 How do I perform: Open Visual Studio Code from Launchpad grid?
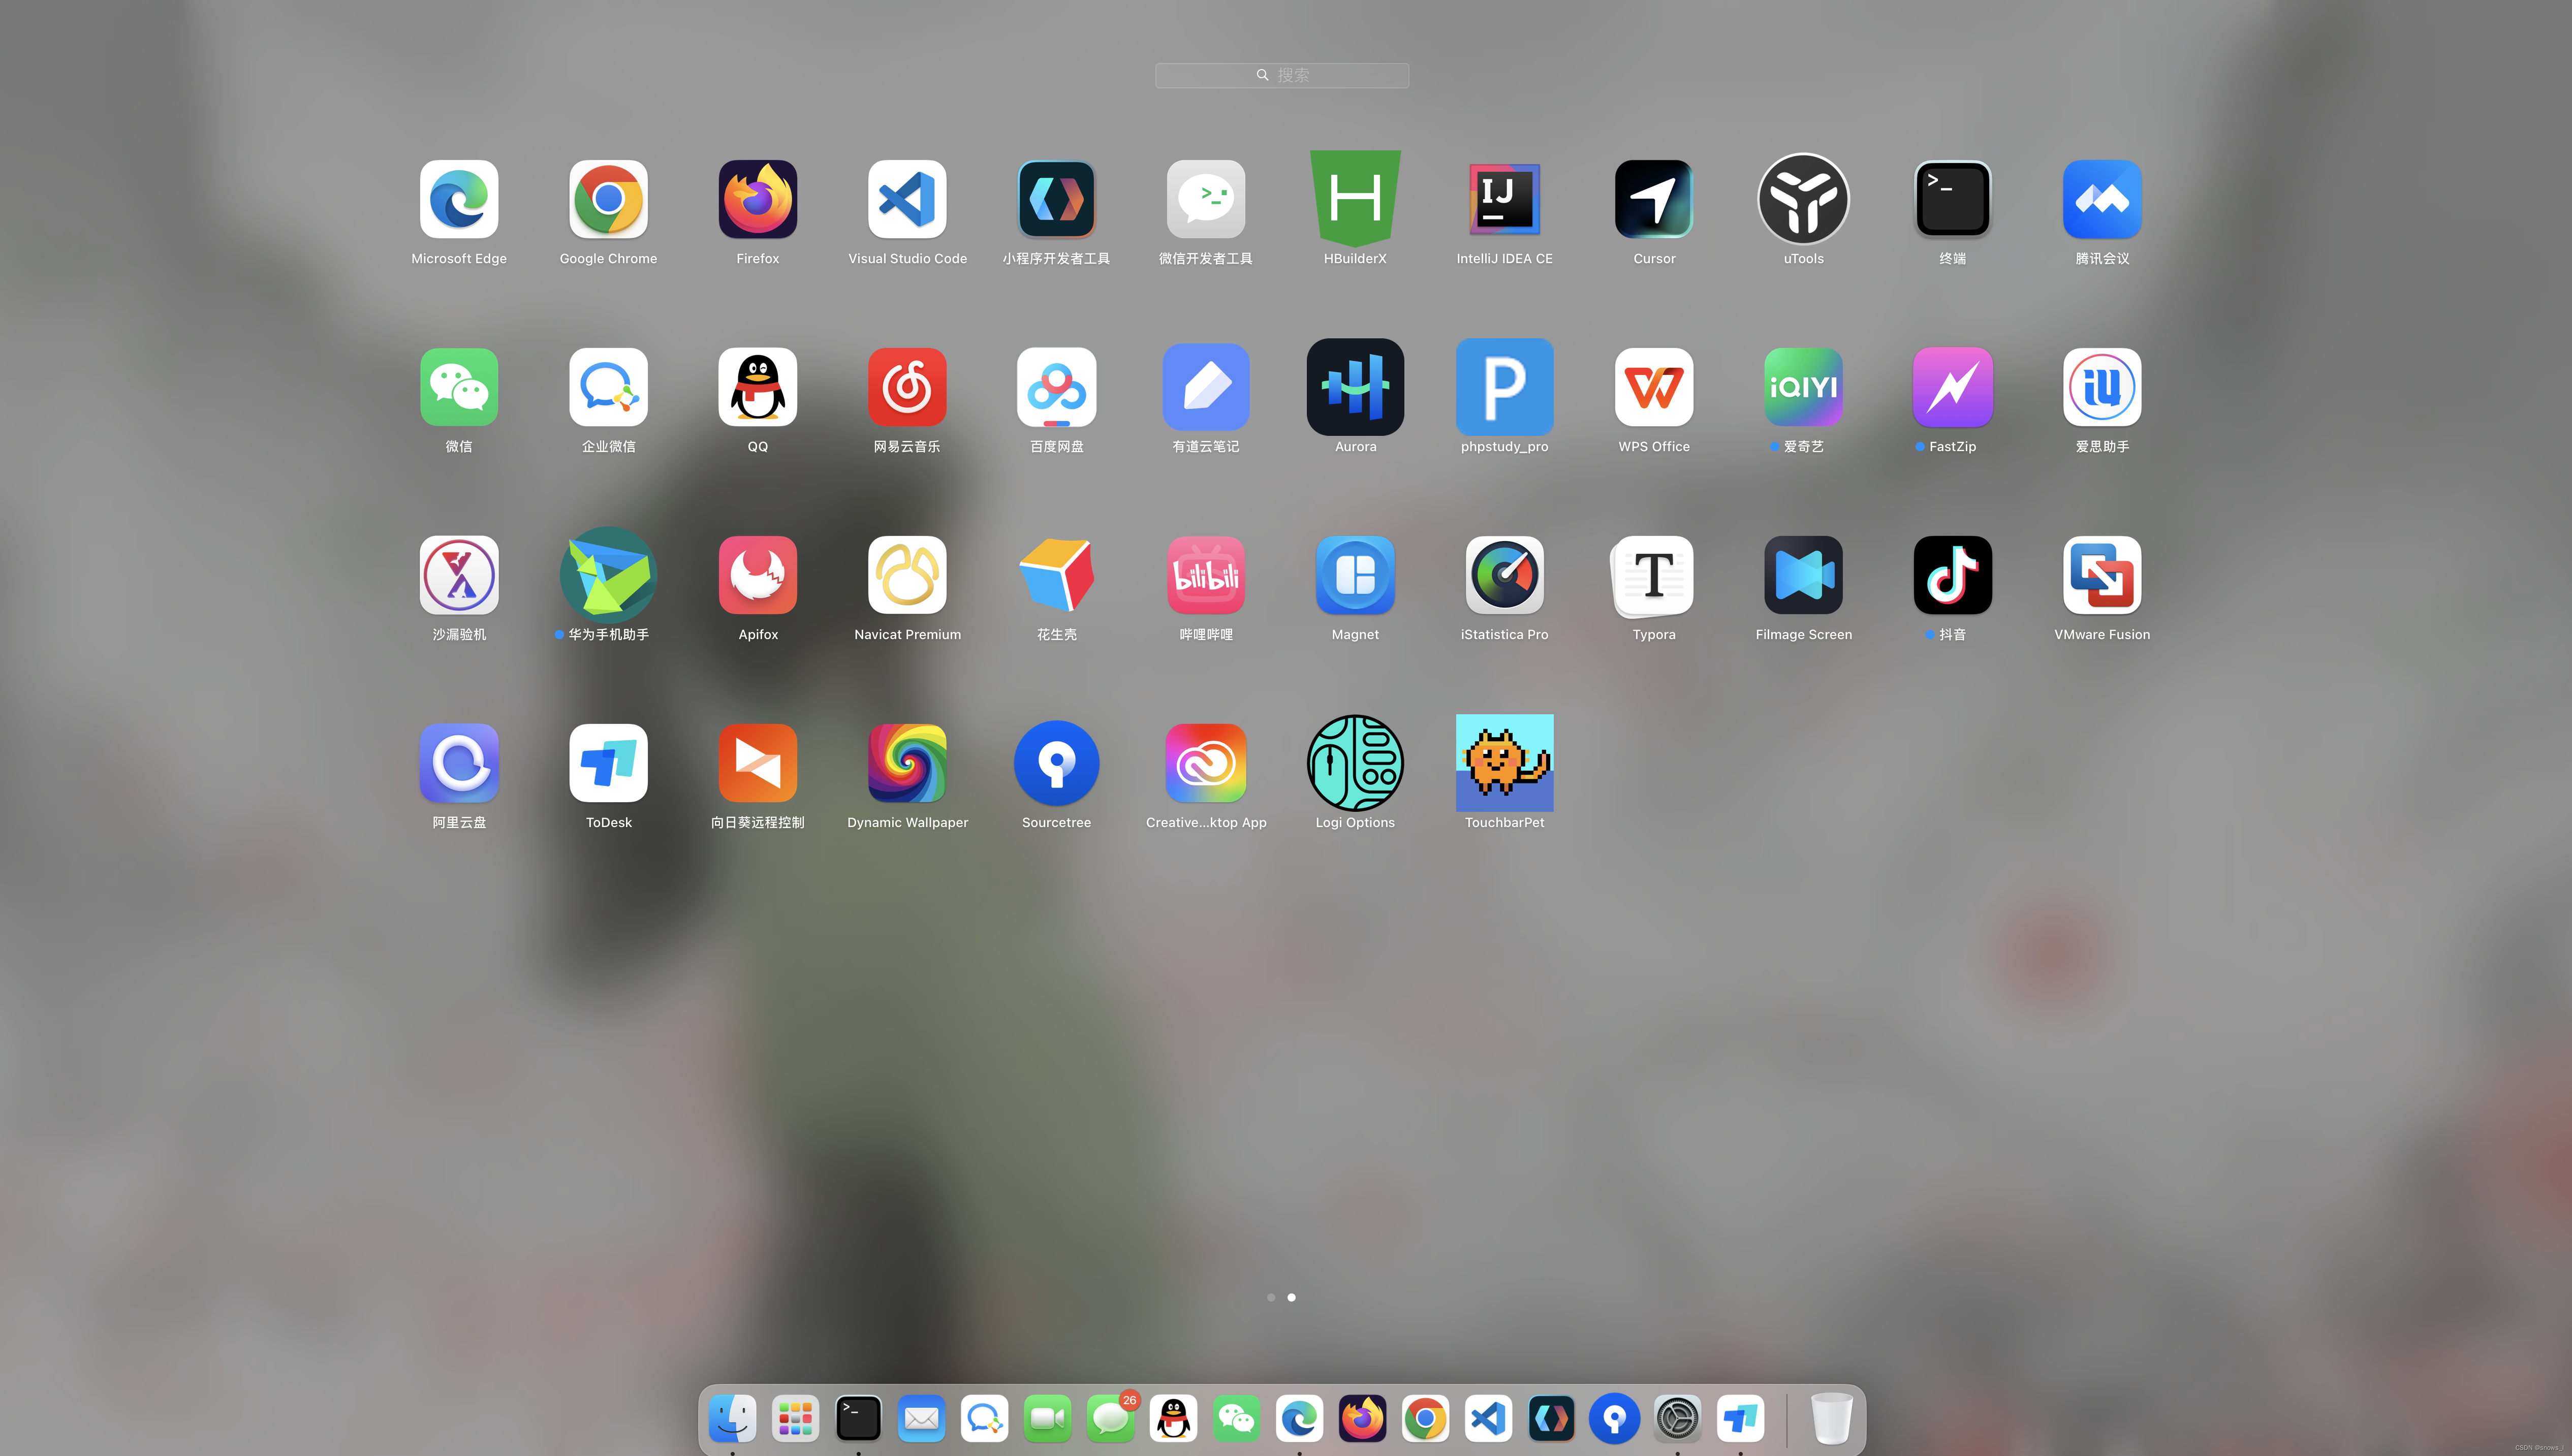907,199
